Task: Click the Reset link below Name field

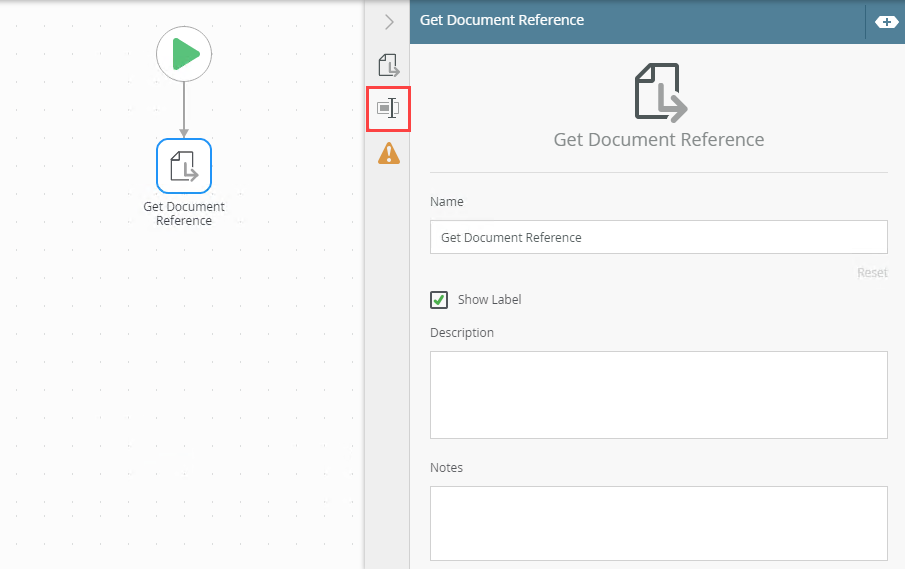Action: [872, 272]
